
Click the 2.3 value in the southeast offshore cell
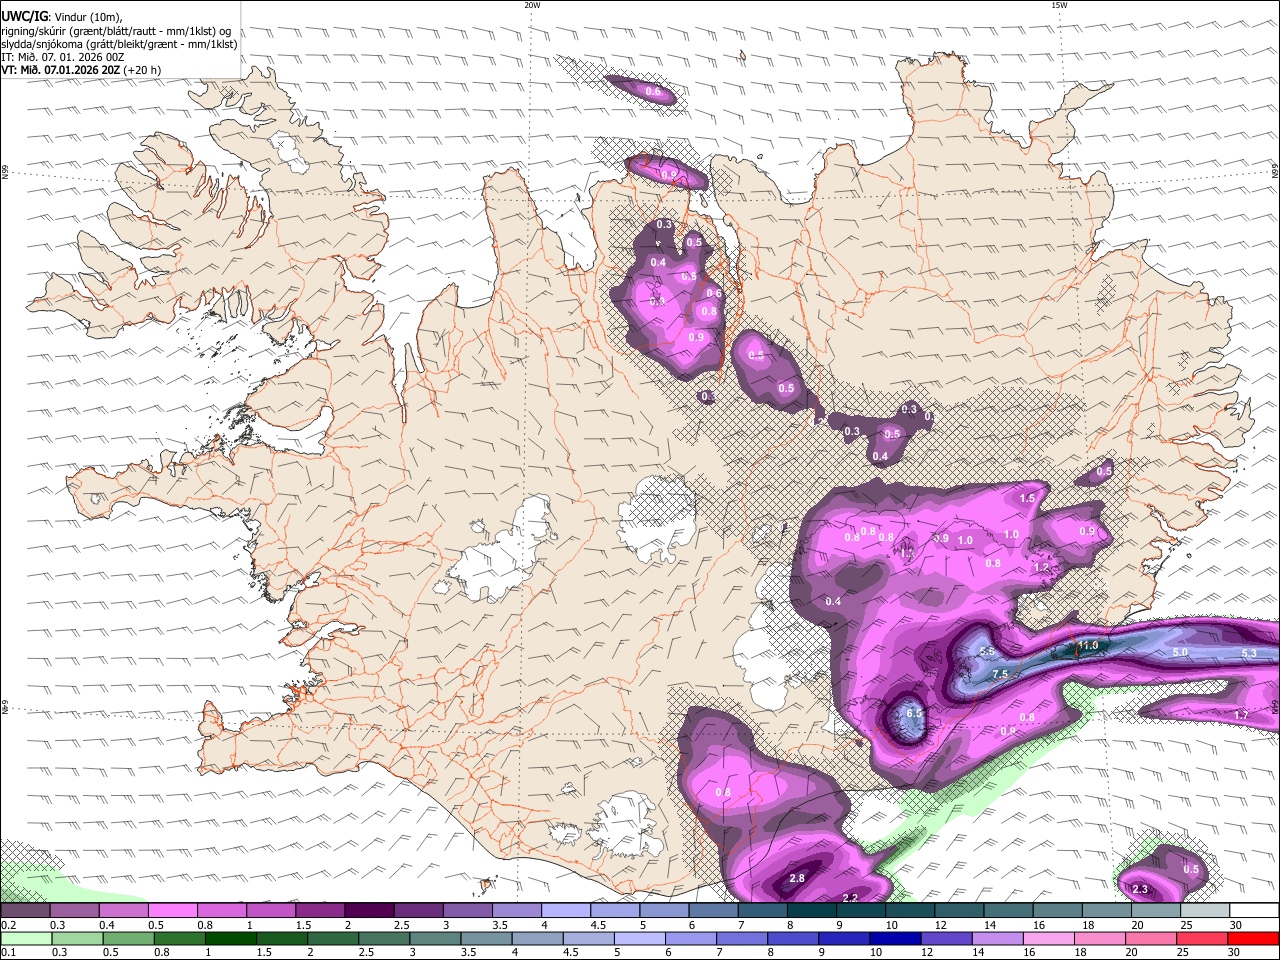coord(1140,890)
